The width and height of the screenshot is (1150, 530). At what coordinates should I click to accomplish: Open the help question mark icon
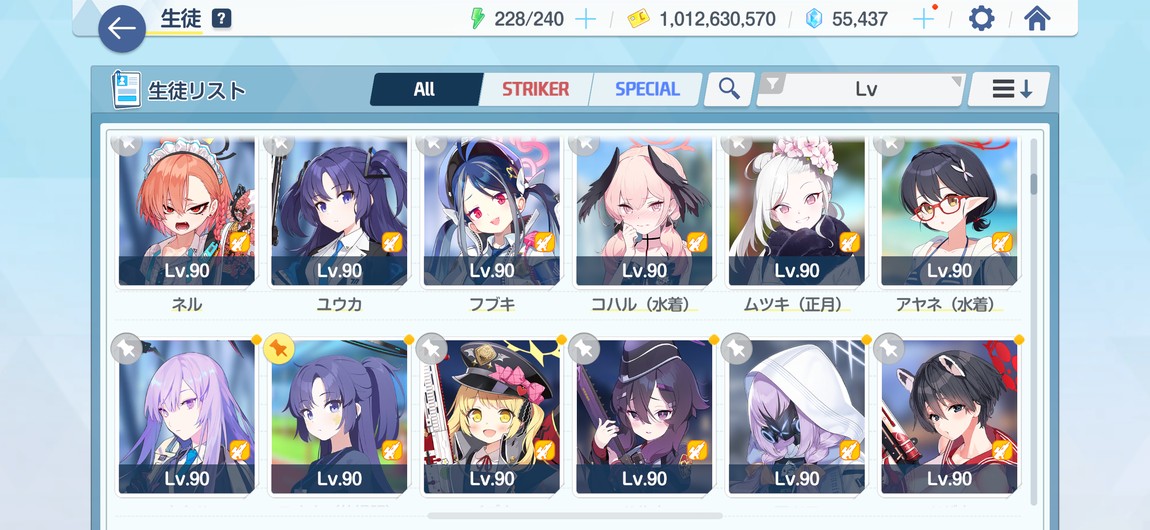[221, 19]
